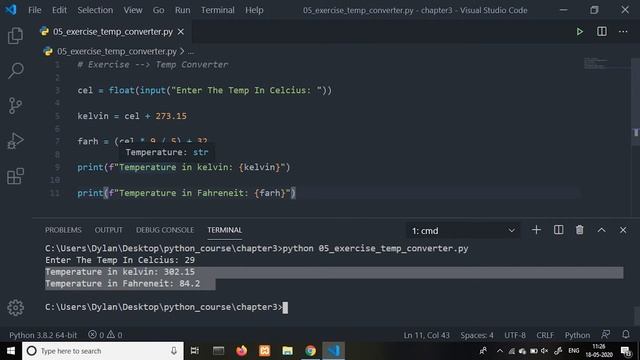Click the Type here to search box
Screen dimensions: 640x360
[x=102, y=351]
